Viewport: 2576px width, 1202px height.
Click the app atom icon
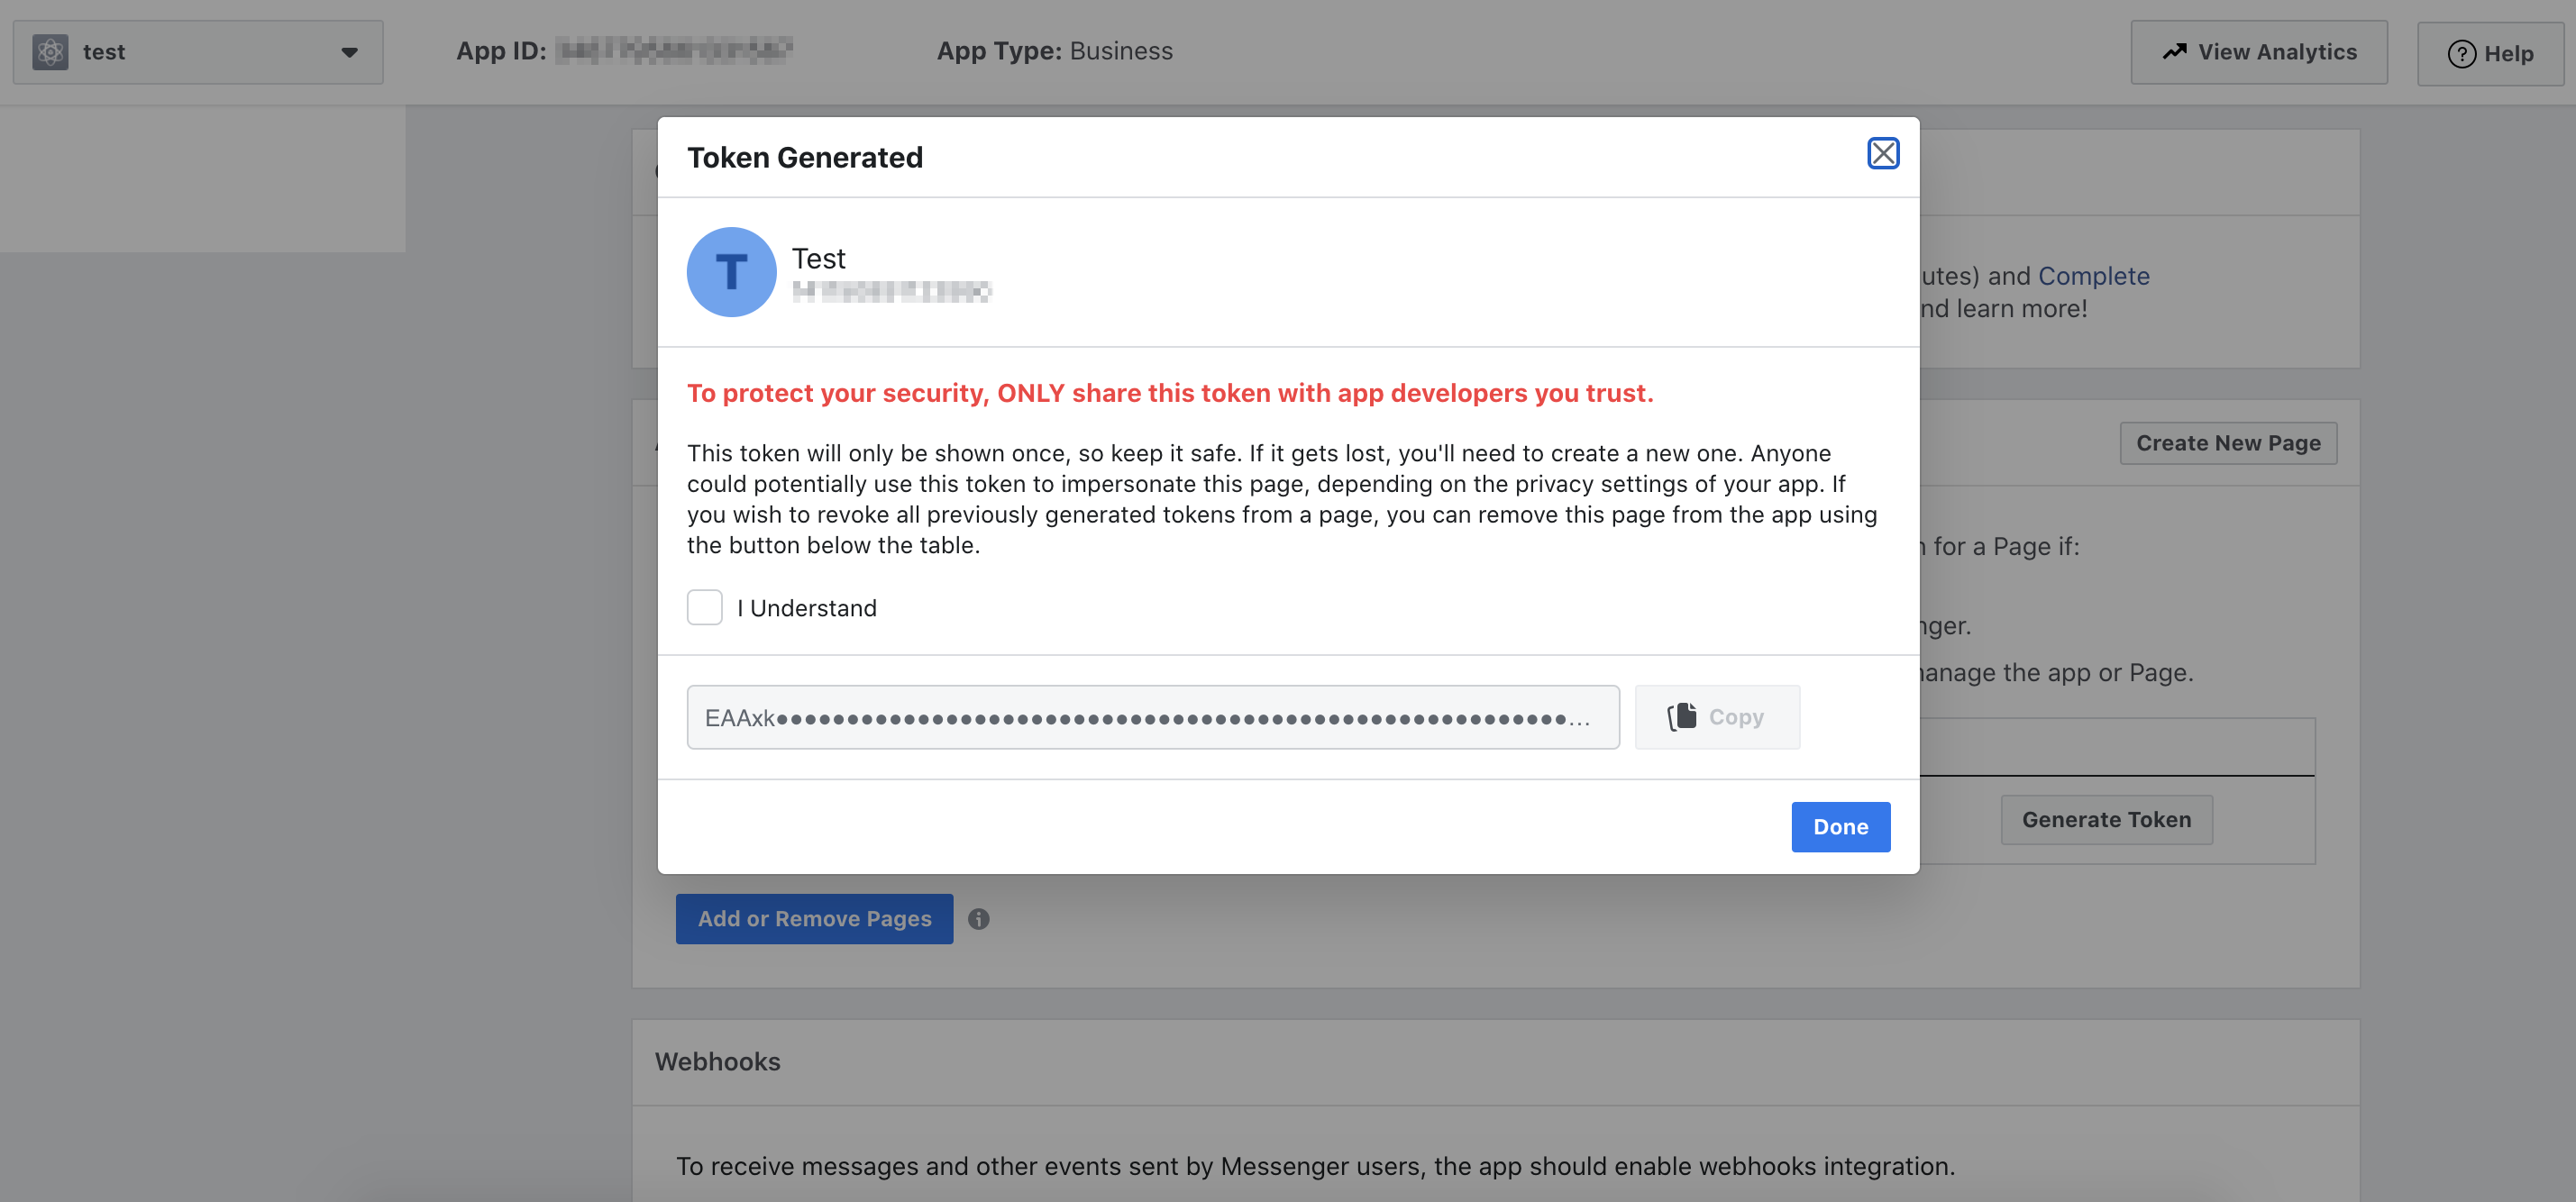[x=50, y=52]
